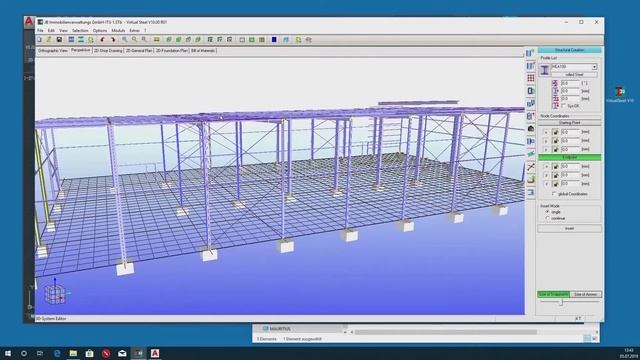
Task: Click the horizontal scrollbar in background window
Action: point(446,332)
